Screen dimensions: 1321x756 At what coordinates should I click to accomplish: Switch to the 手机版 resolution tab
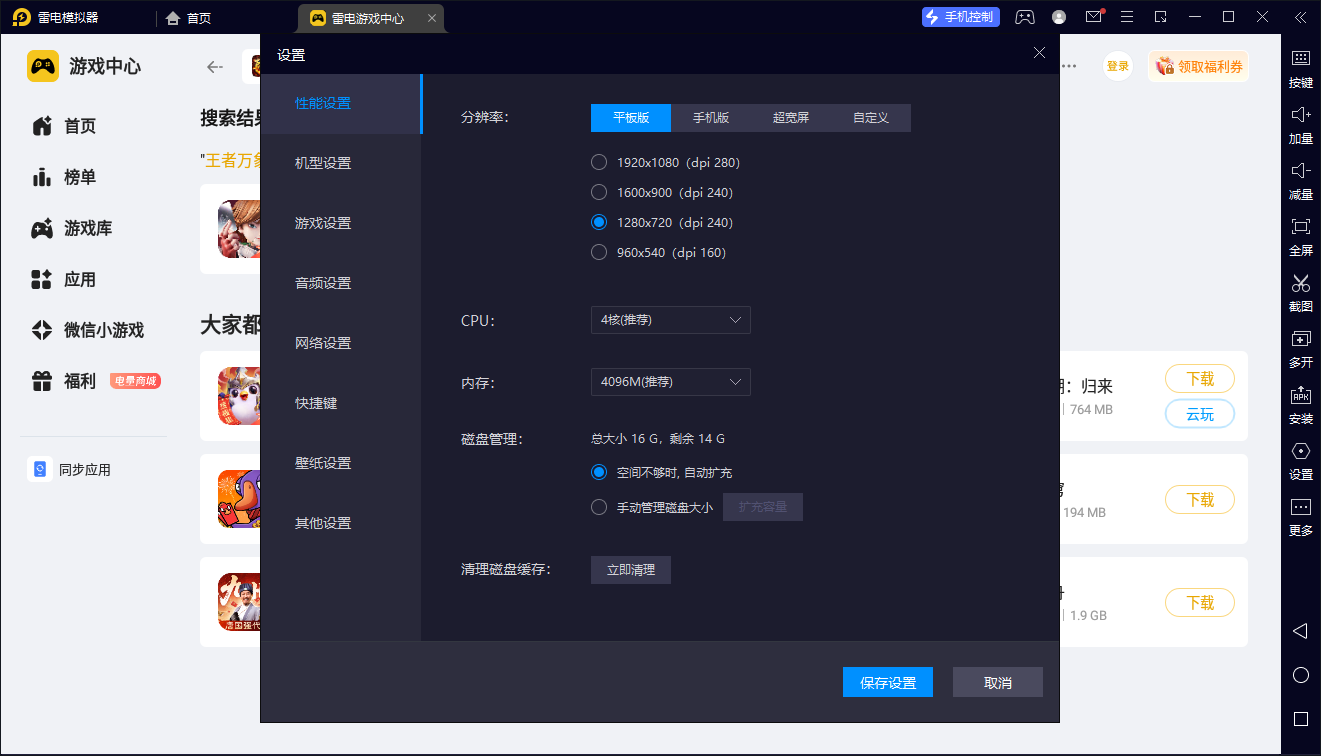711,118
